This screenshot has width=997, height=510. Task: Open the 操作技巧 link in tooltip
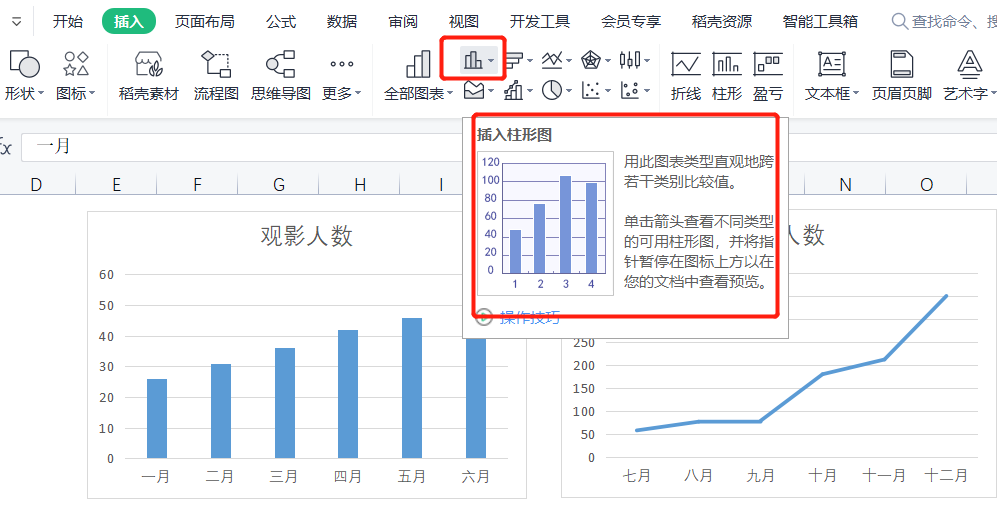(530, 317)
